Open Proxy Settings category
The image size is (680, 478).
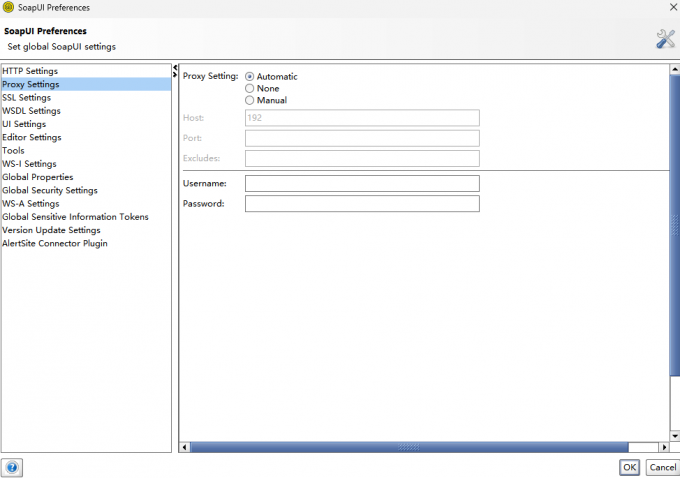coord(86,84)
